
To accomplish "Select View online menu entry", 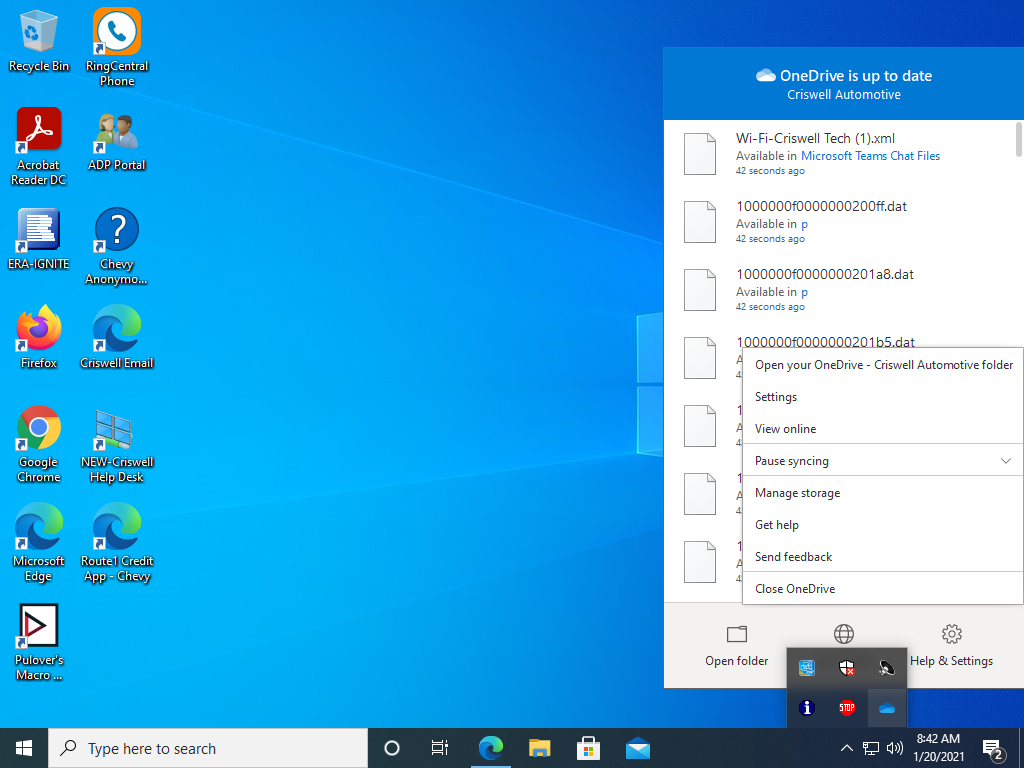I will click(883, 429).
